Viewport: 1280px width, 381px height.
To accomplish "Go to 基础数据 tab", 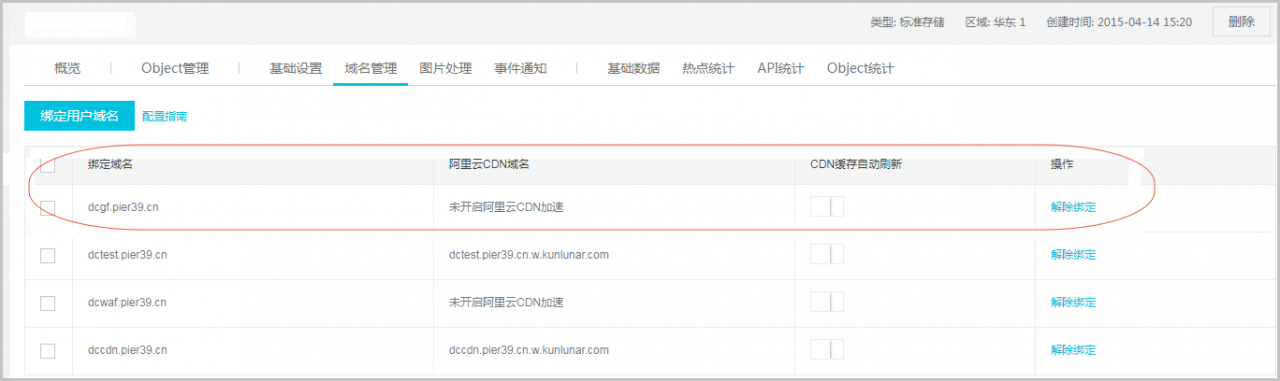I will tap(634, 69).
